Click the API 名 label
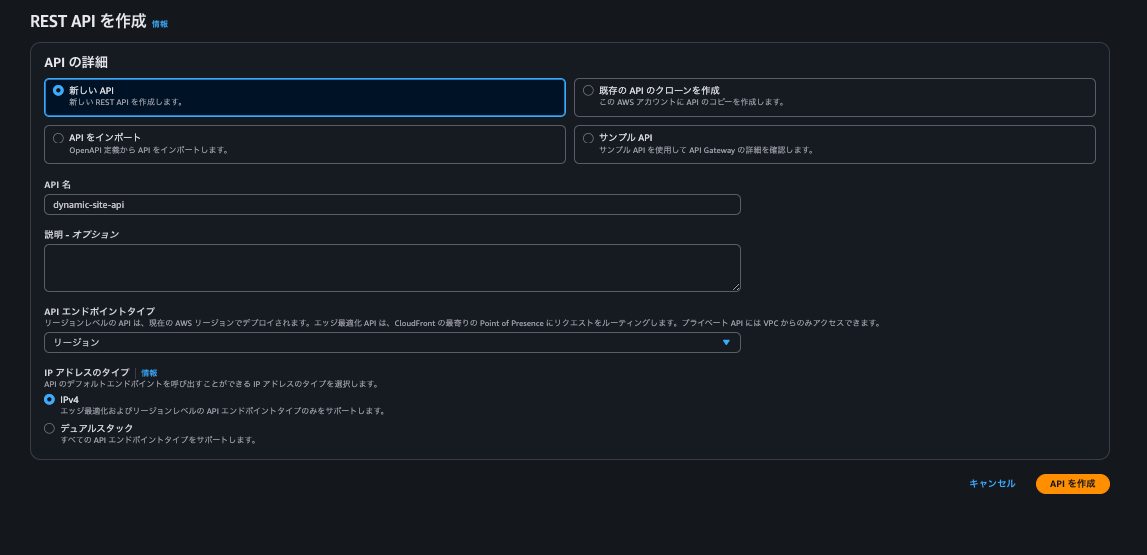The image size is (1147, 555). [x=57, y=184]
